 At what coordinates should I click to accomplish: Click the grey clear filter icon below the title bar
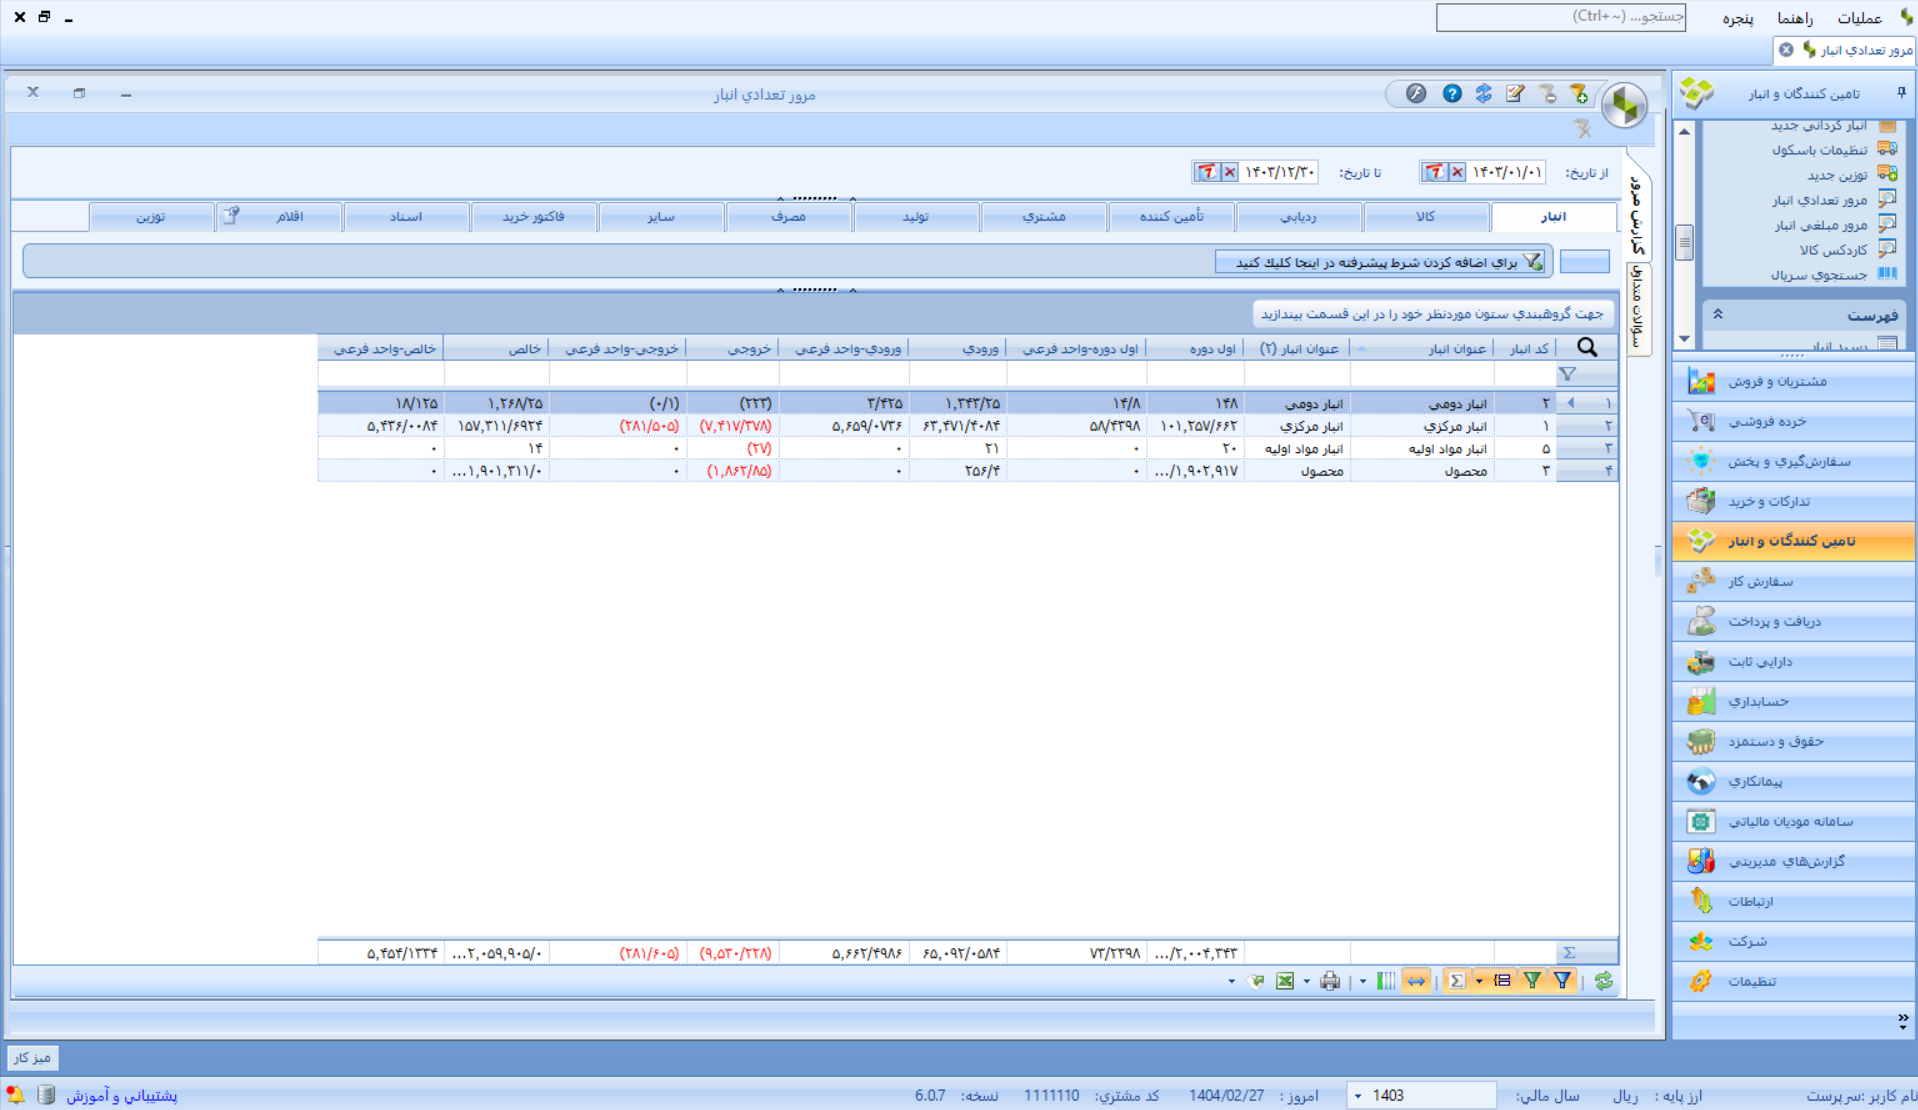[x=1582, y=129]
